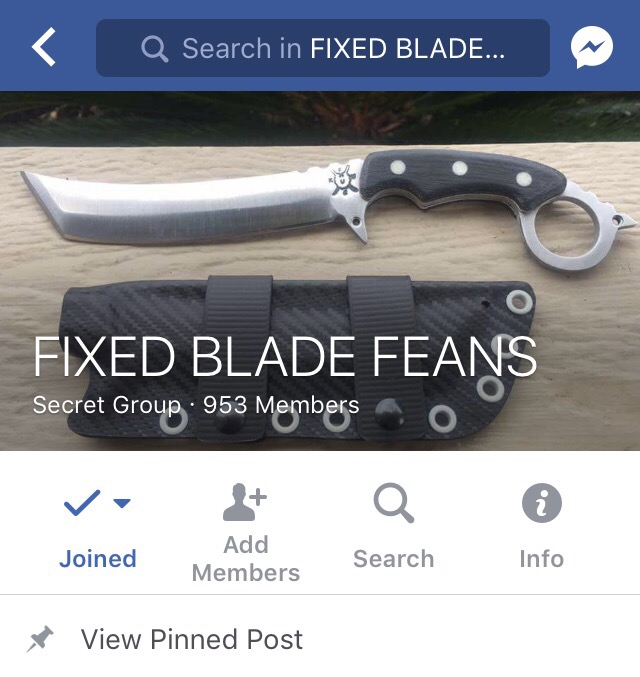Tap the back arrow icon
Viewport: 640px width, 677px height.
pyautogui.click(x=44, y=47)
